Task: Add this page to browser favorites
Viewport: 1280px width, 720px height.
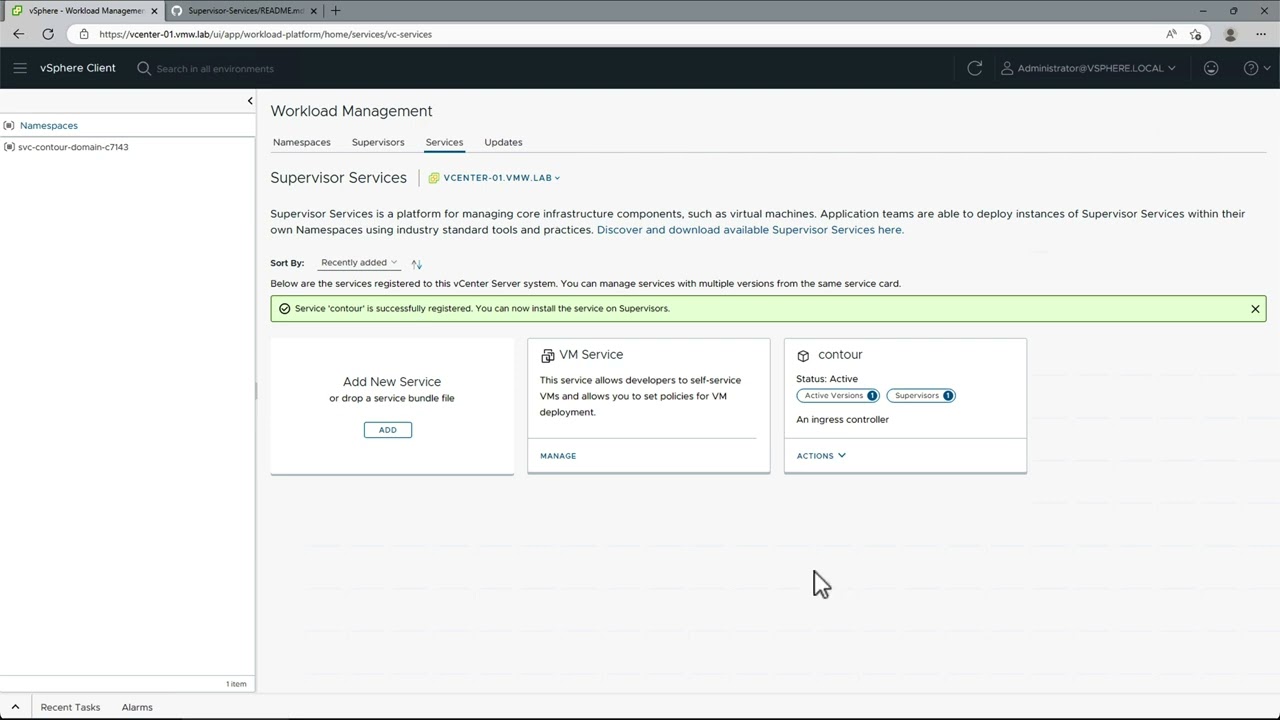Action: (1195, 34)
